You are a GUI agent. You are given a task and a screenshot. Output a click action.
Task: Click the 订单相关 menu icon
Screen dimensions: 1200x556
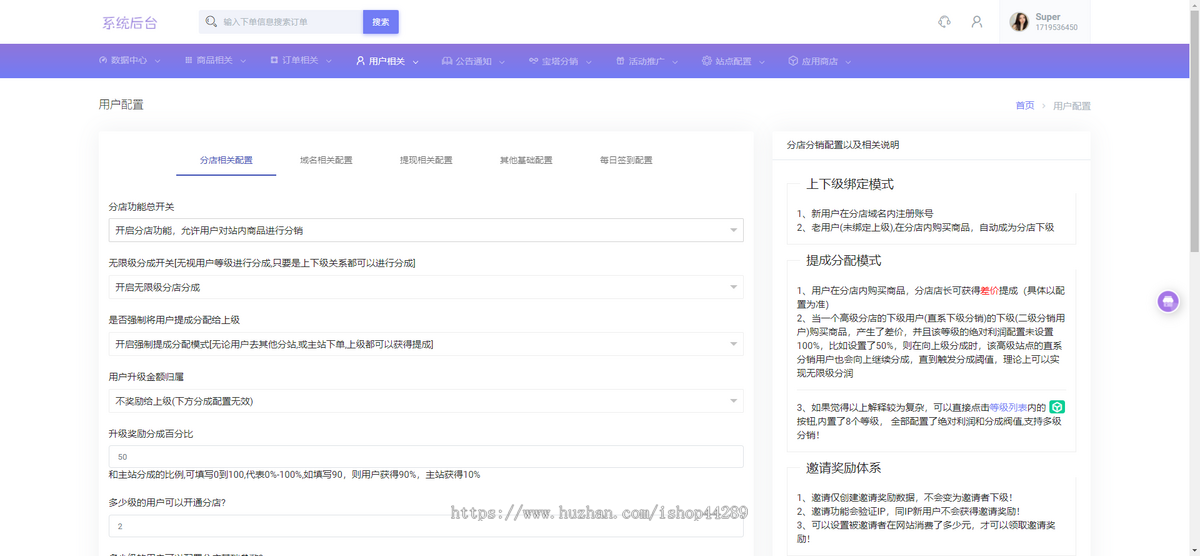point(274,60)
